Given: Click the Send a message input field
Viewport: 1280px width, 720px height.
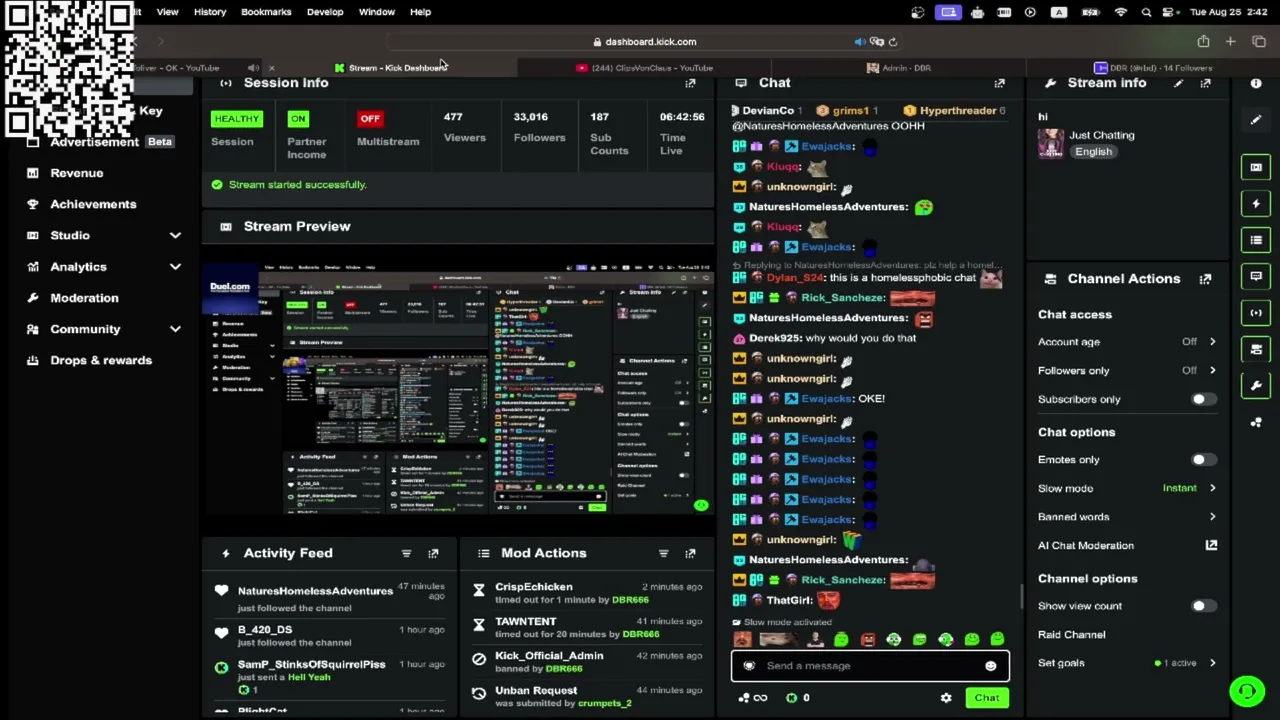Looking at the screenshot, I should tap(870, 666).
